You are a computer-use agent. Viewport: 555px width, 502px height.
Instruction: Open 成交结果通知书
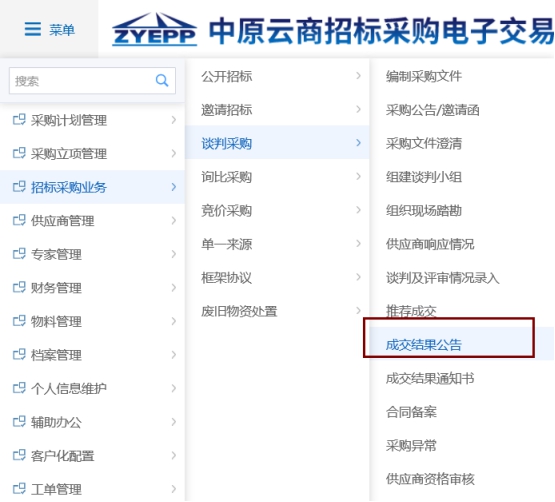(x=430, y=378)
